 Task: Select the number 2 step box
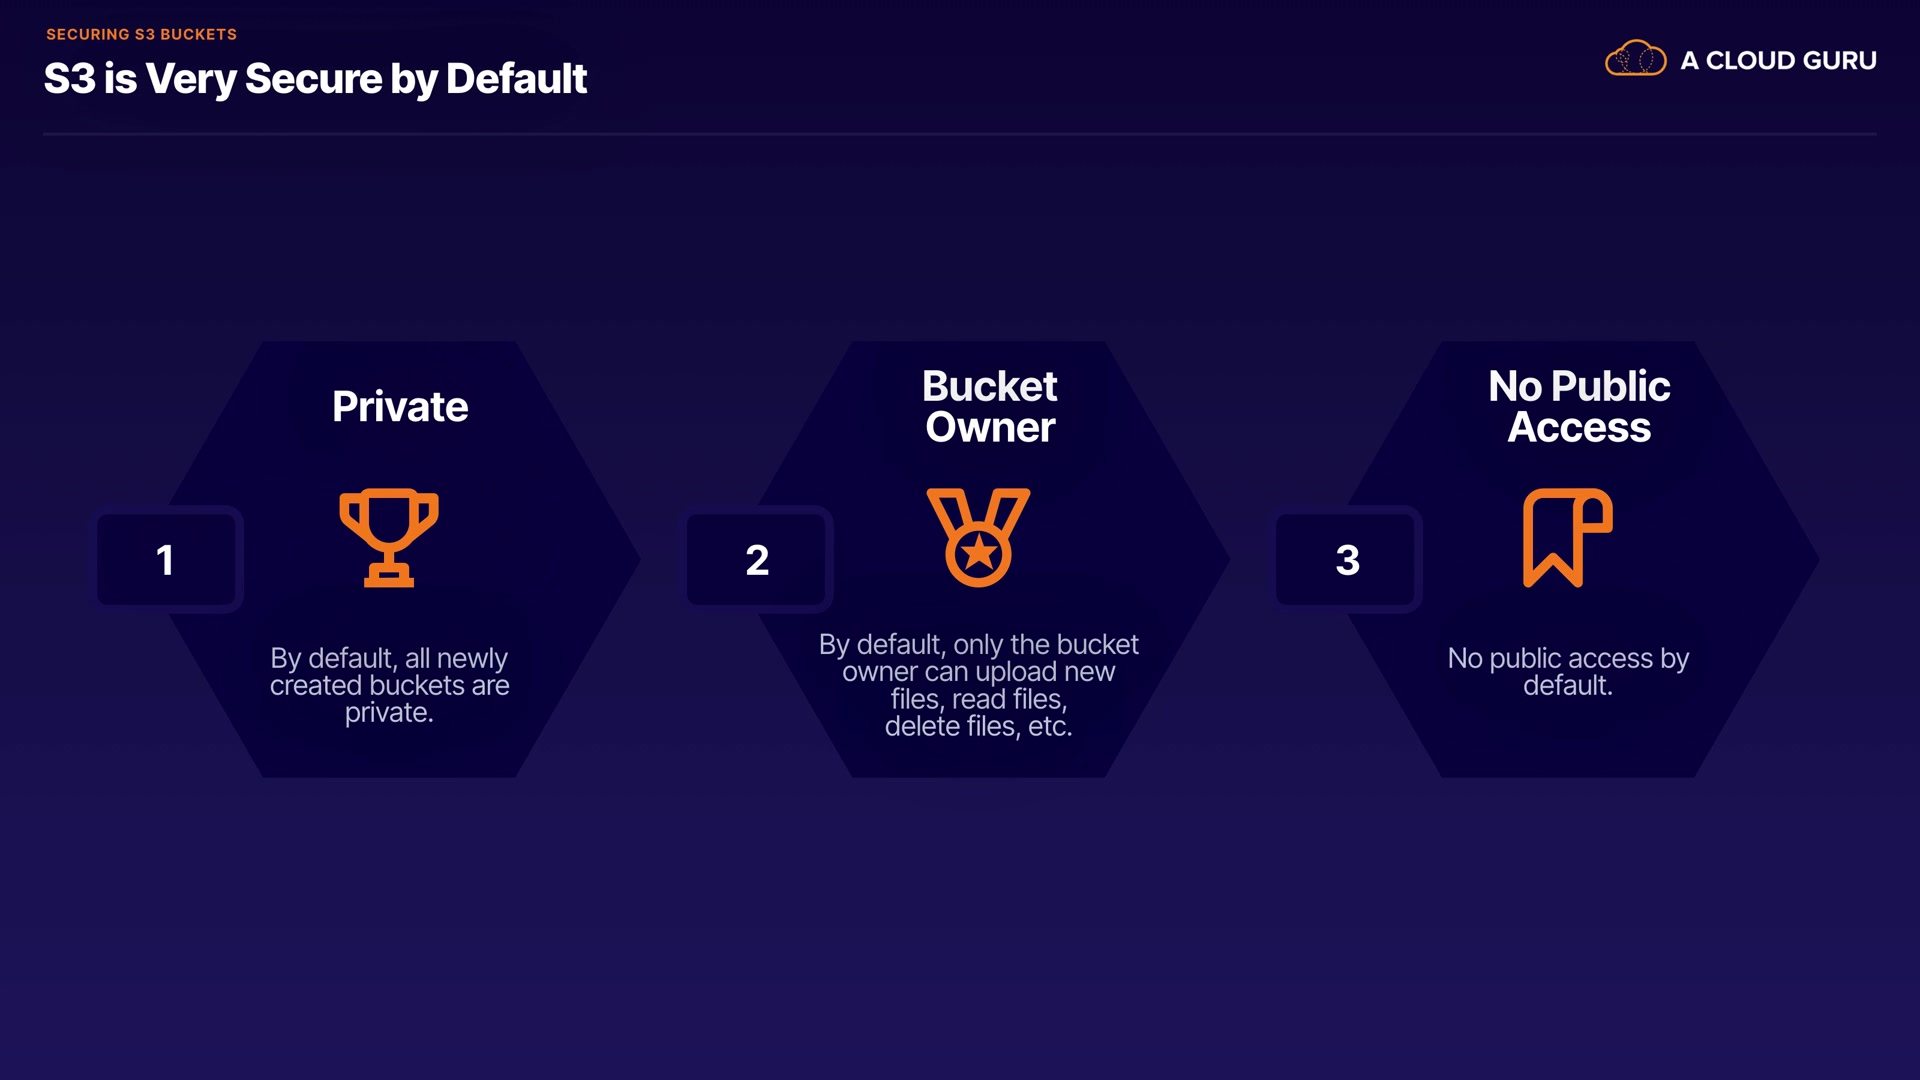[x=757, y=559]
